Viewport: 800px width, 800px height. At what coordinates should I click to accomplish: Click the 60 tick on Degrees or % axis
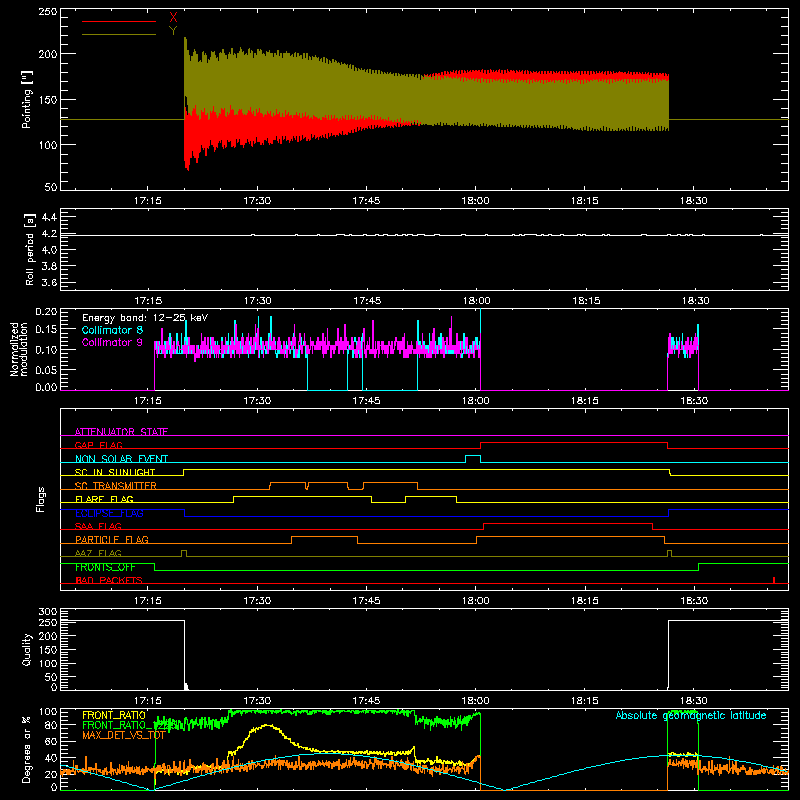coord(51,741)
